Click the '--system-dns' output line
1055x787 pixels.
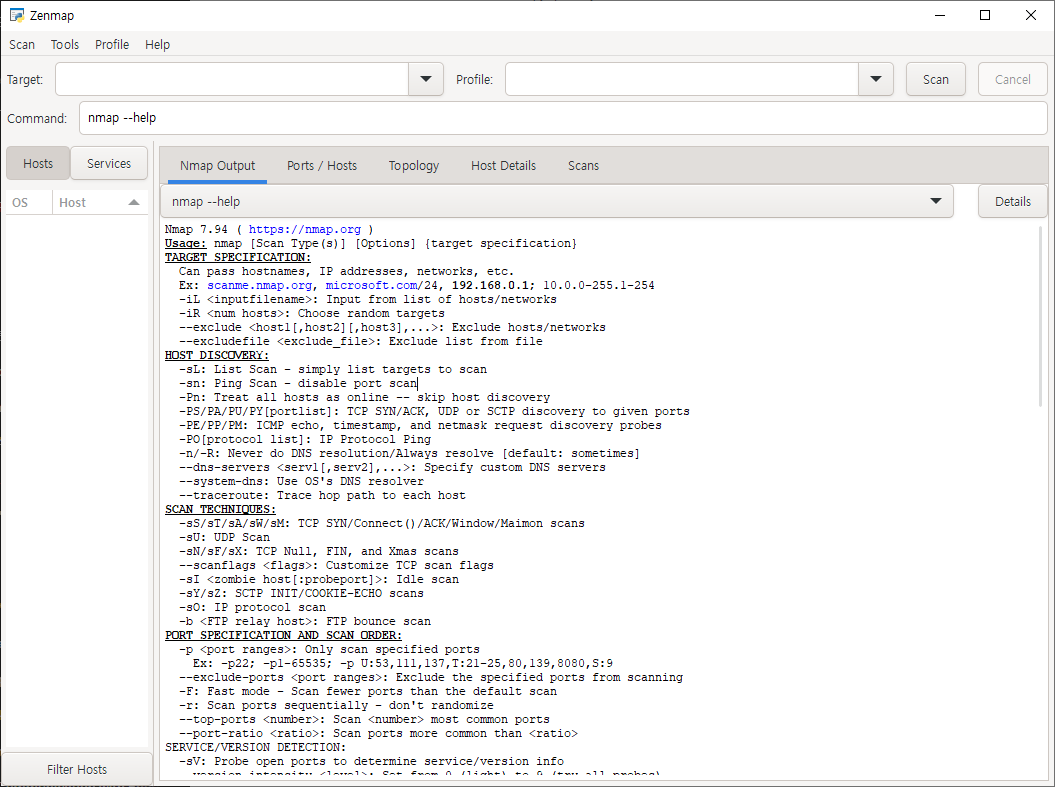[x=301, y=482]
